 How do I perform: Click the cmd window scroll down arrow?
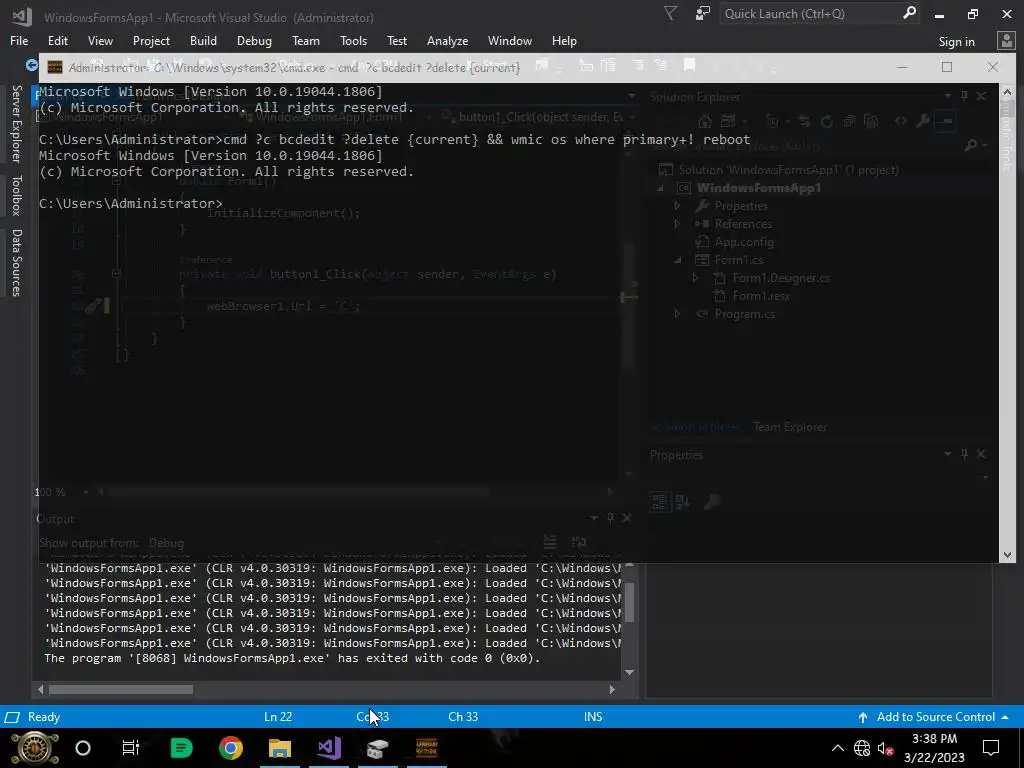point(1006,554)
